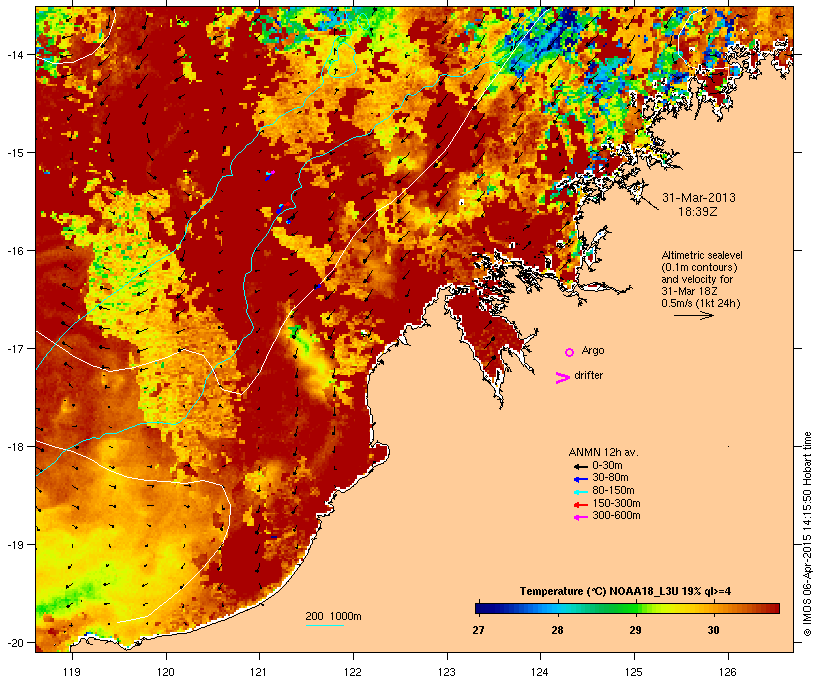This screenshot has height=680, width=820.
Task: Click the latitude axis label -18
Action: click(x=15, y=447)
